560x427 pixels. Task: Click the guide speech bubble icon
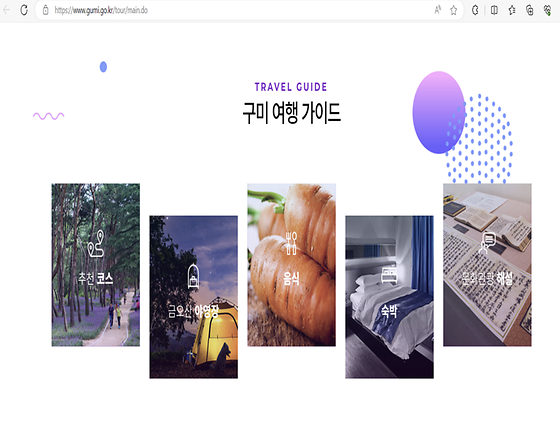pos(487,243)
